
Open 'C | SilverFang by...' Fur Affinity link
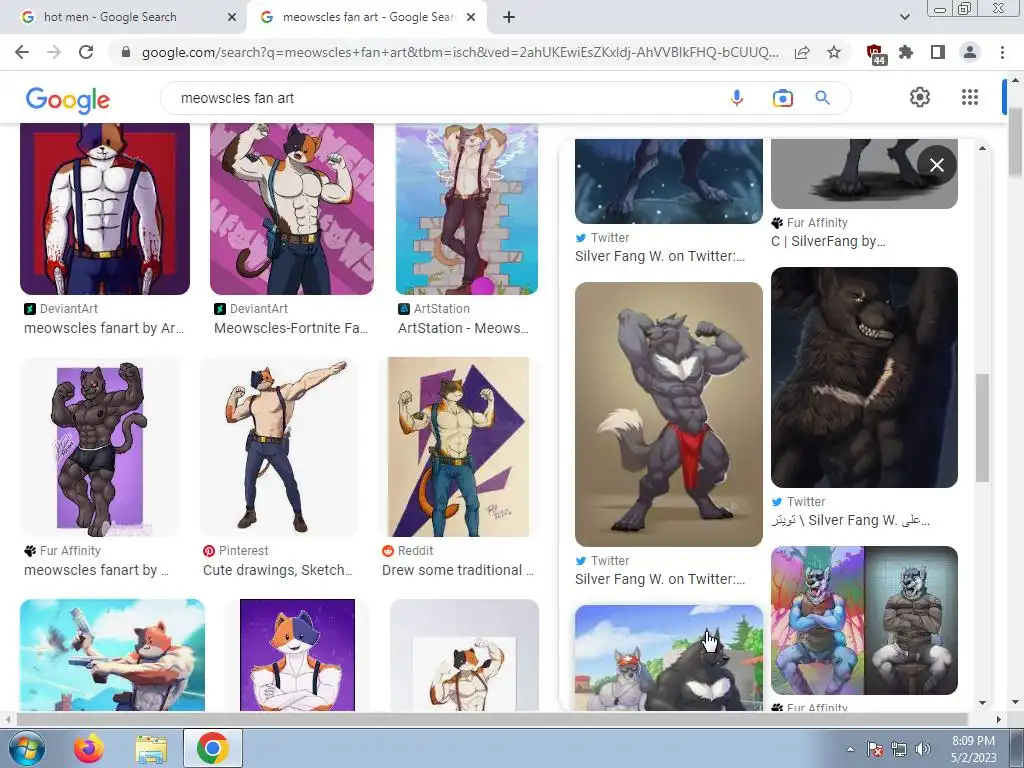pyautogui.click(x=828, y=241)
